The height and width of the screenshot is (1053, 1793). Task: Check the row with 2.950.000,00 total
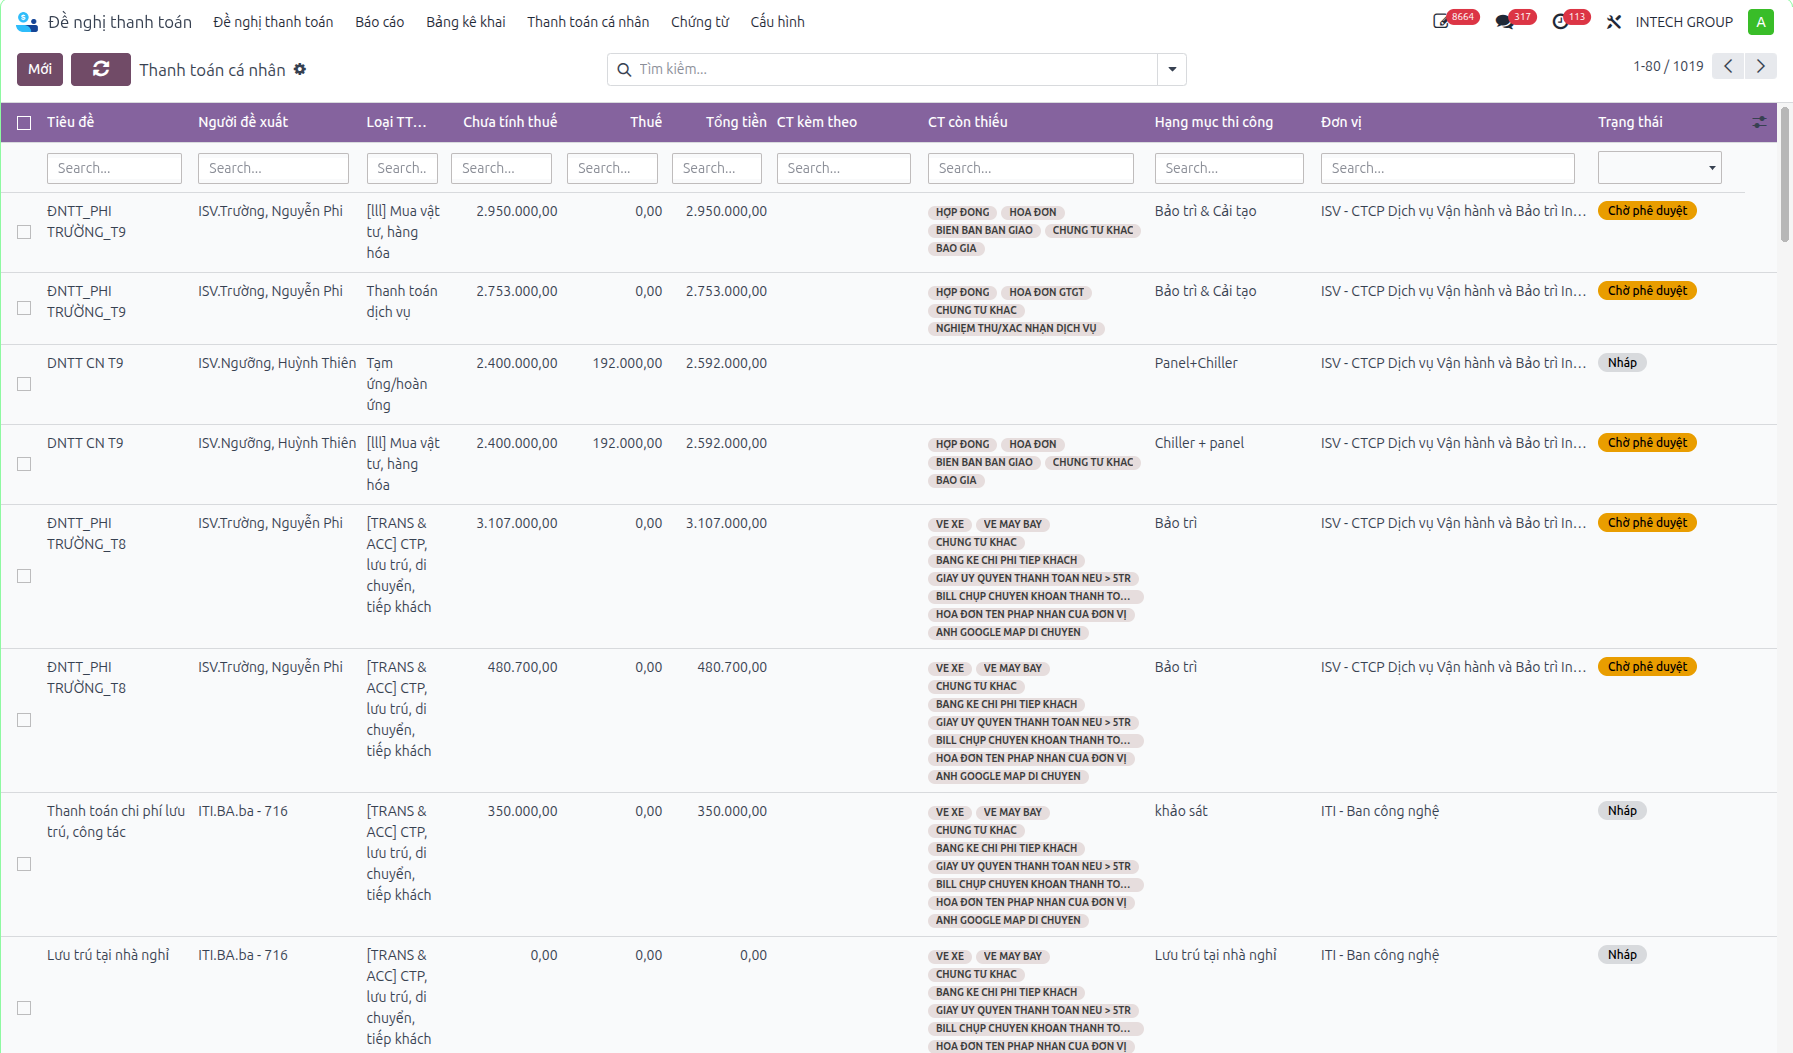(x=24, y=232)
